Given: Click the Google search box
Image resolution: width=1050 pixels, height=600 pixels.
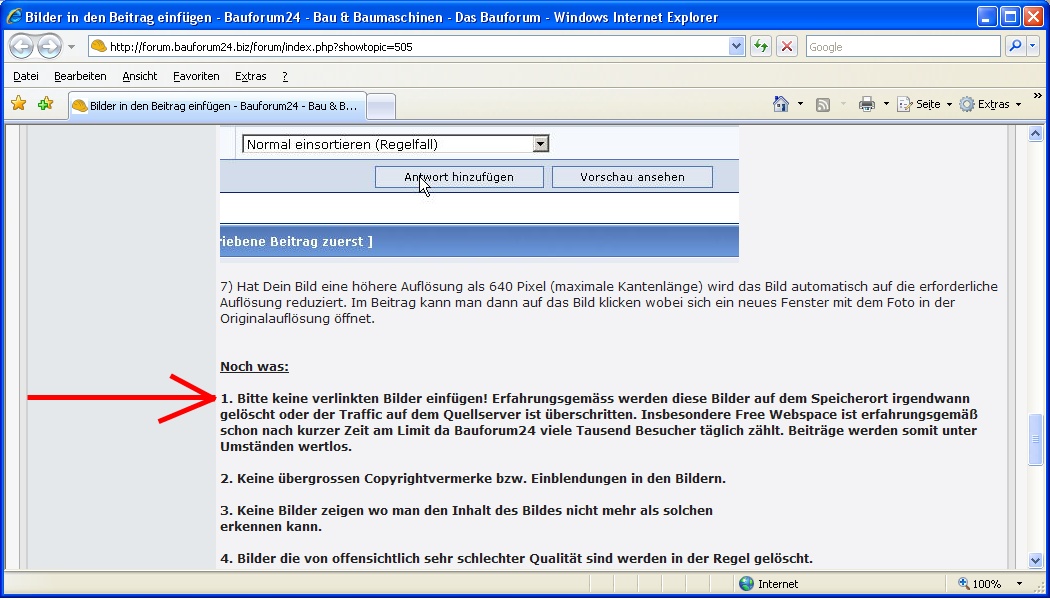Looking at the screenshot, I should click(903, 46).
